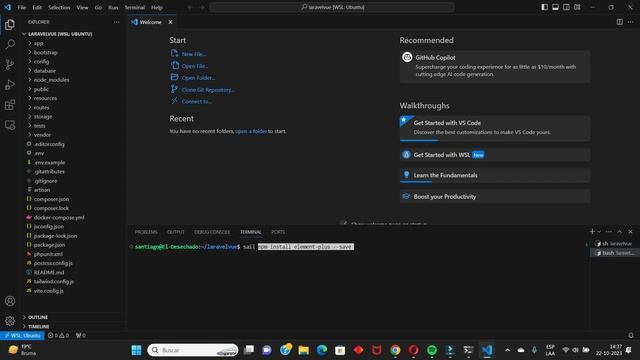Toggle primary side bar layout icon
Screen dimensions: 640x360
pyautogui.click(x=544, y=7)
